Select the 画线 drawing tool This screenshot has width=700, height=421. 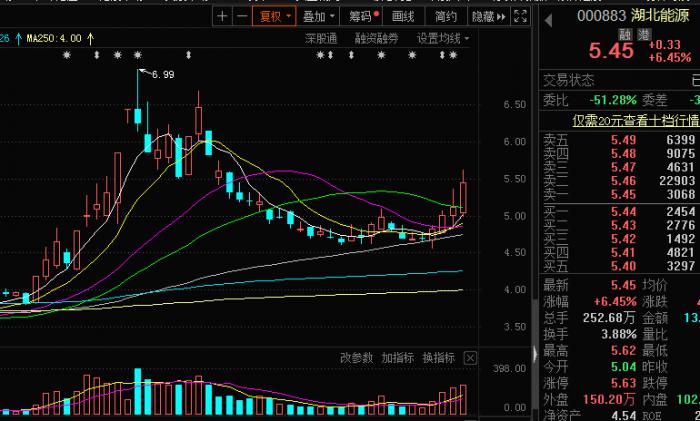tap(403, 16)
